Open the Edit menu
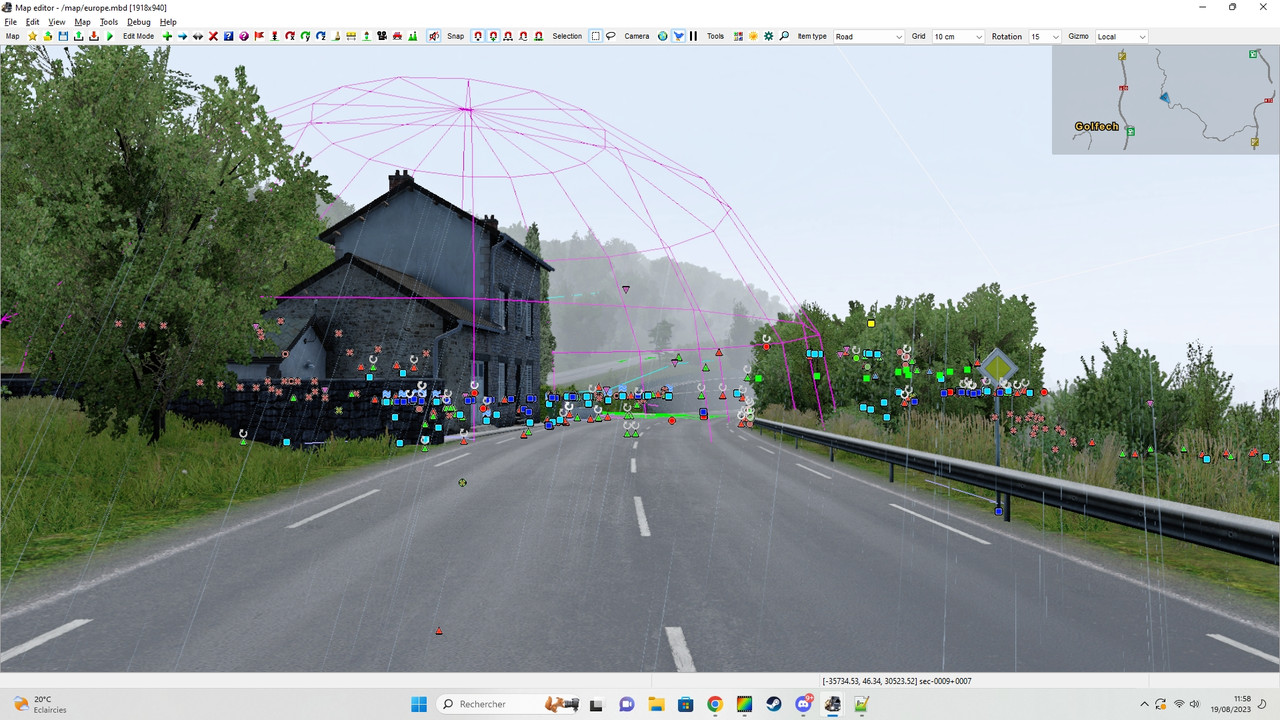1280x720 pixels. pos(32,21)
